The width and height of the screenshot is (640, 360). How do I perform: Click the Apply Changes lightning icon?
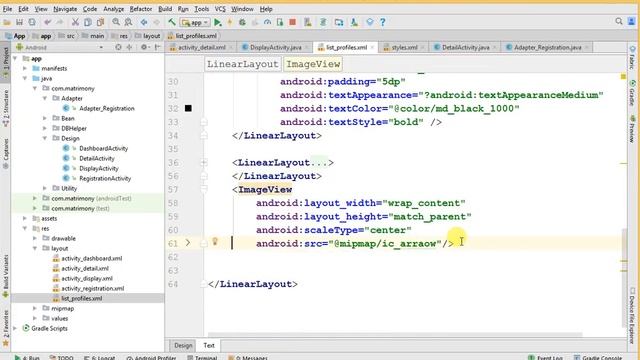click(x=230, y=22)
